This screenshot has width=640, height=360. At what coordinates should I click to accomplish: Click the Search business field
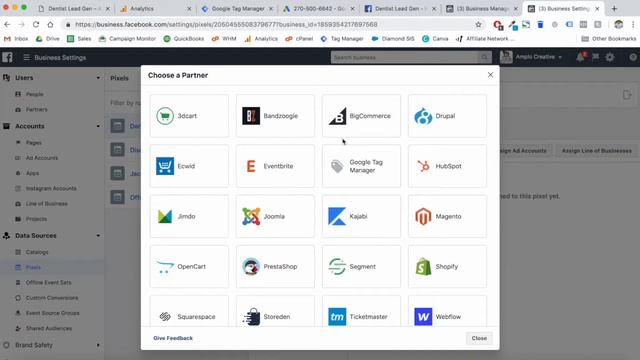(x=404, y=58)
